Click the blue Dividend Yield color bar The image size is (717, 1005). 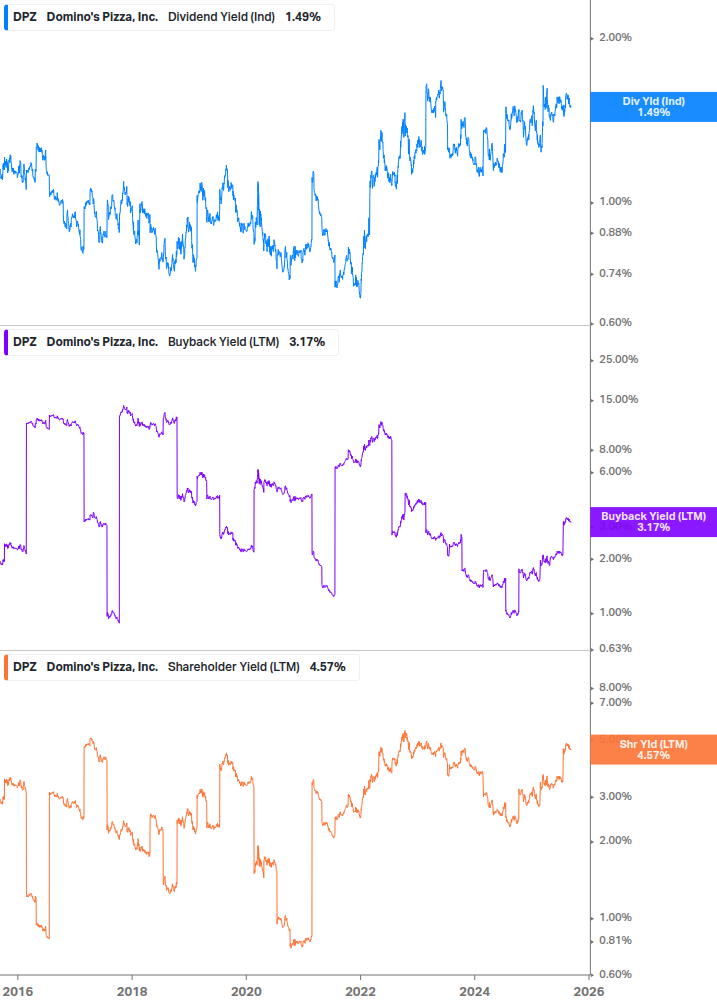pyautogui.click(x=6, y=17)
